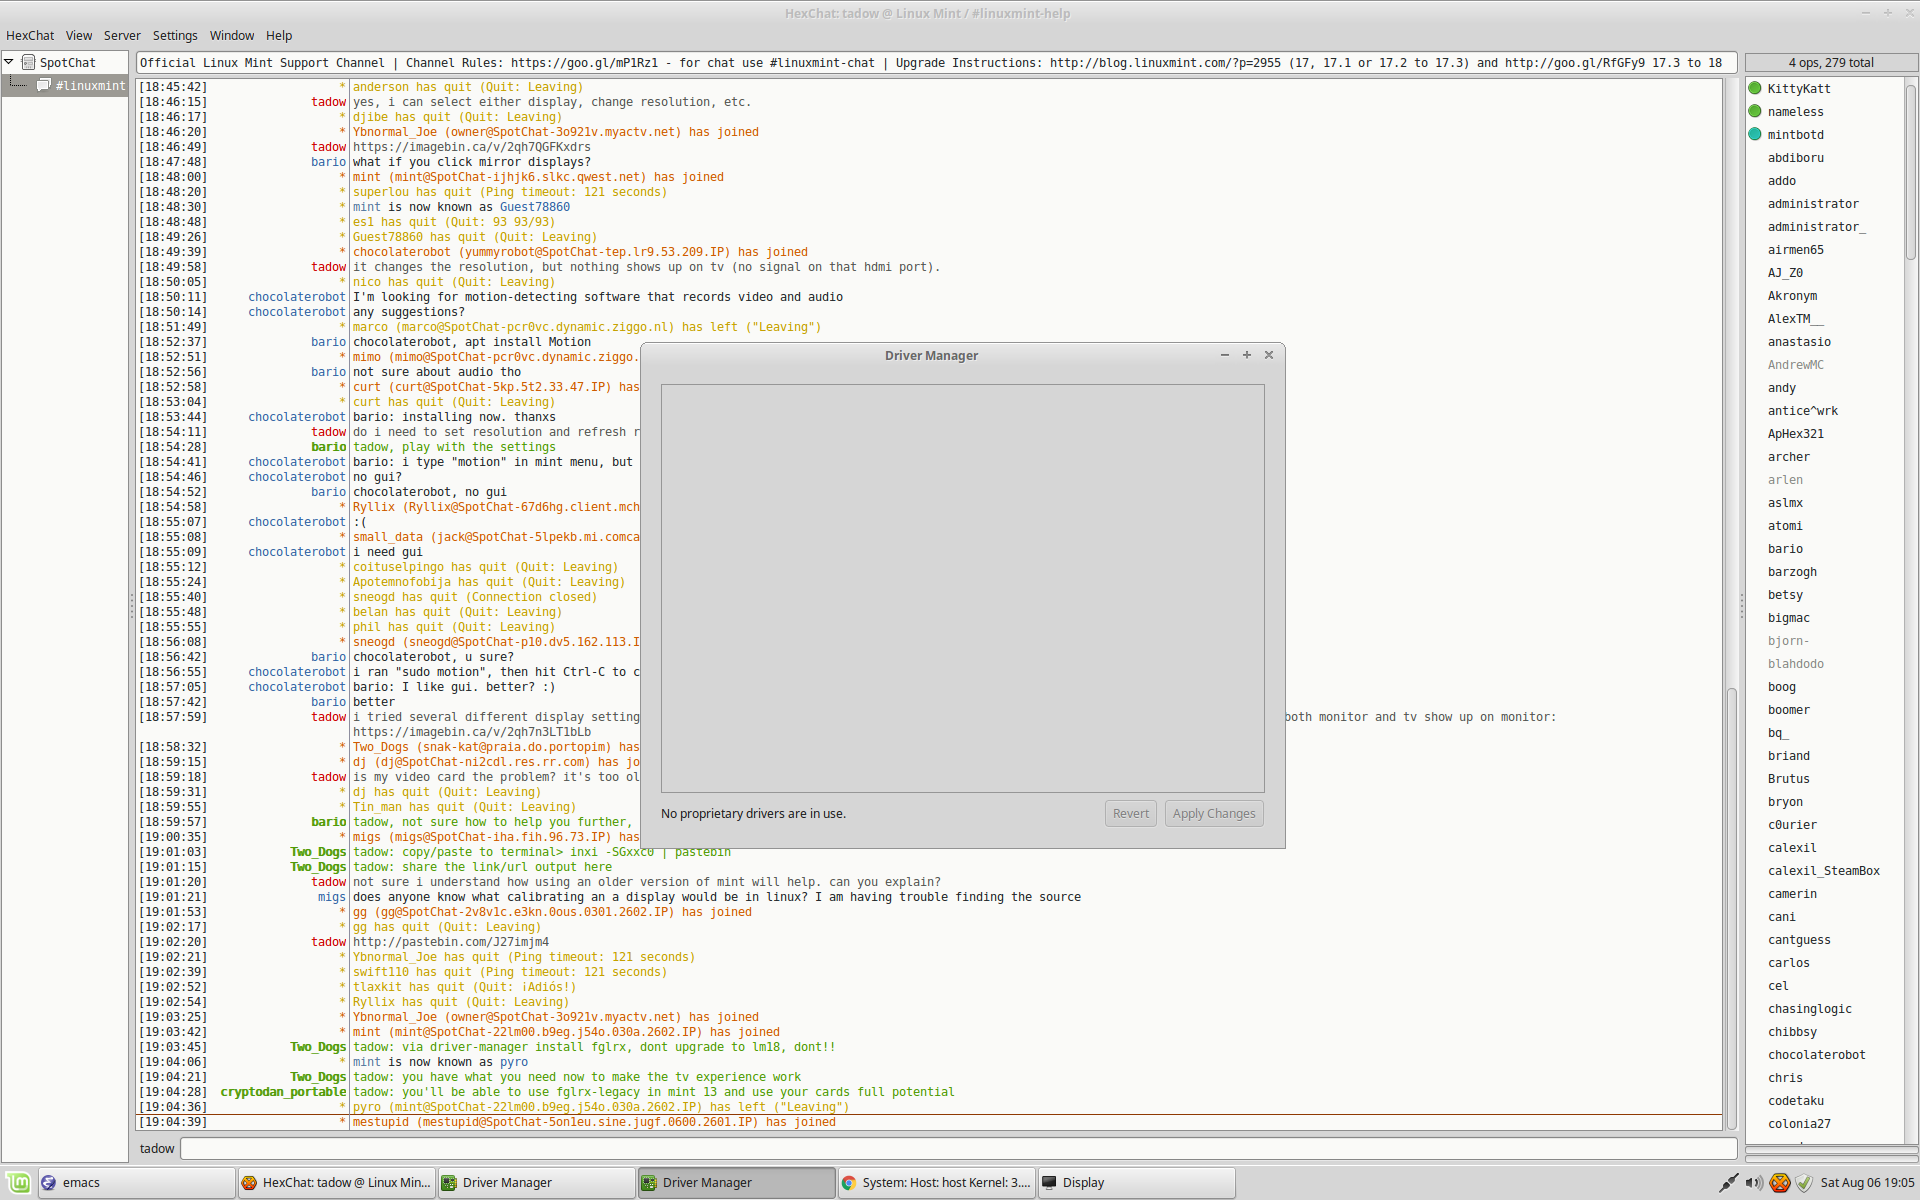
Task: Switch to the Display taskbar window
Action: tap(1137, 1182)
